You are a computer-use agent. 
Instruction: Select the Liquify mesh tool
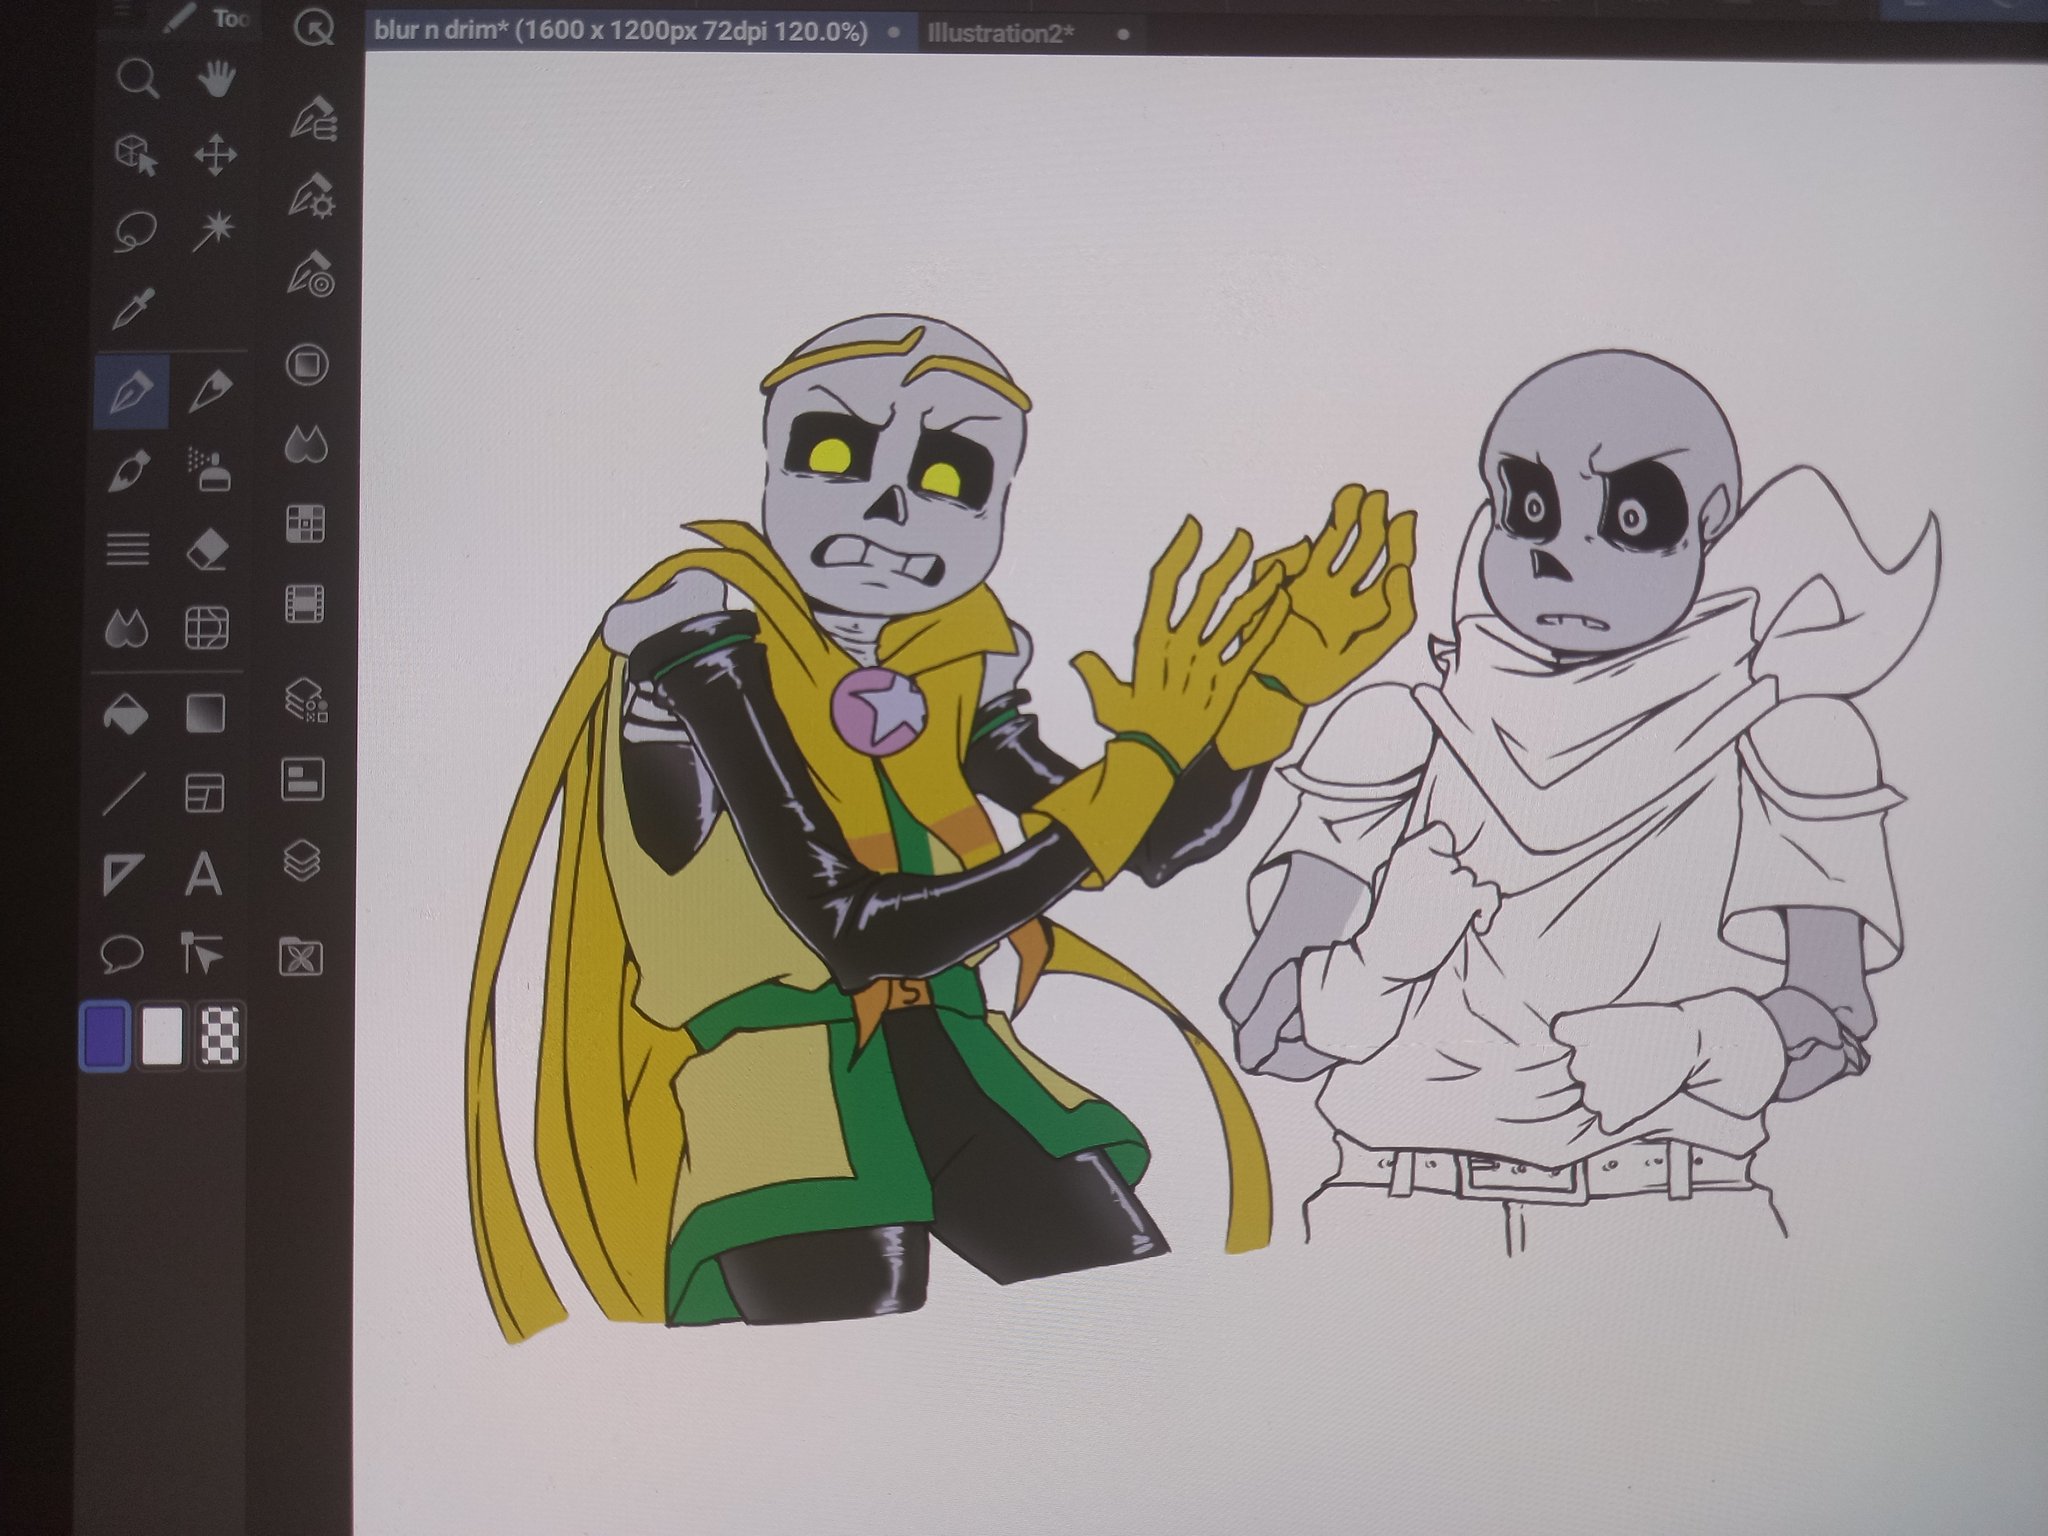(x=207, y=629)
